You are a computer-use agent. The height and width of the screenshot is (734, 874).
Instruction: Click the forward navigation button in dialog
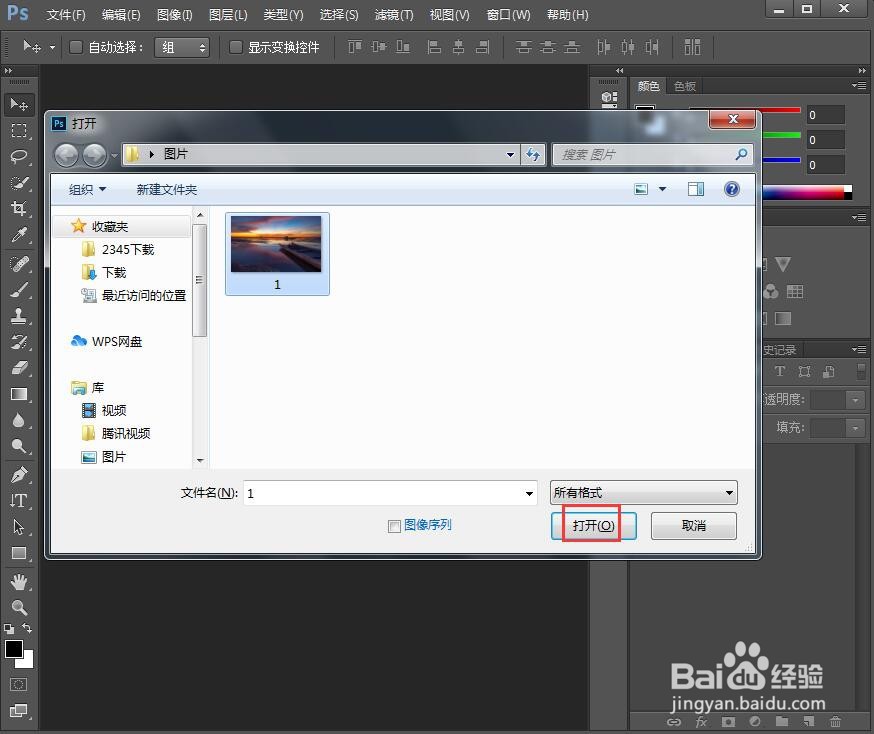coord(94,154)
